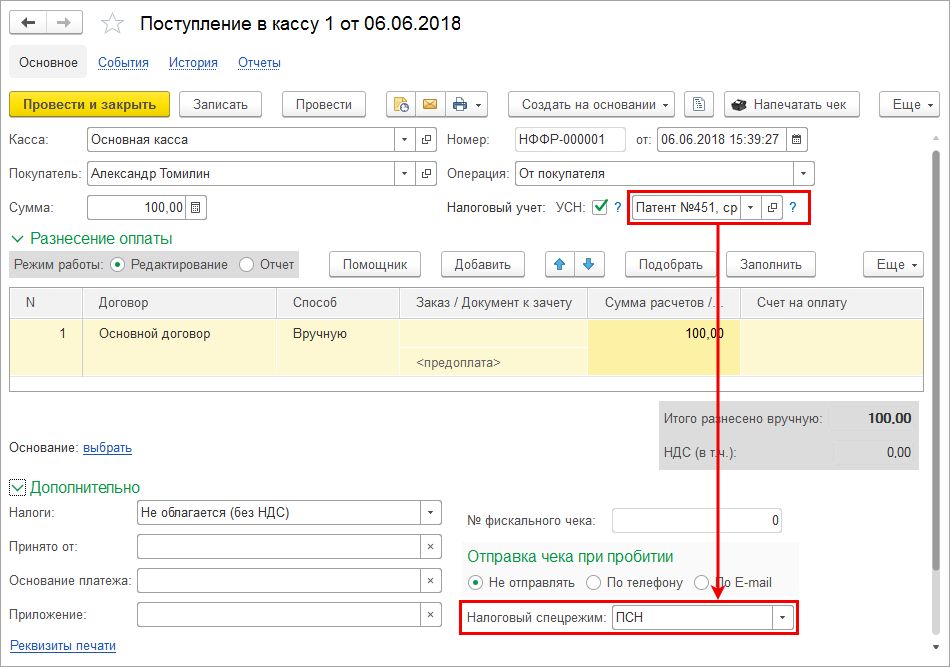Open the Покупатель dropdown list
This screenshot has height=667, width=950.
(x=404, y=173)
